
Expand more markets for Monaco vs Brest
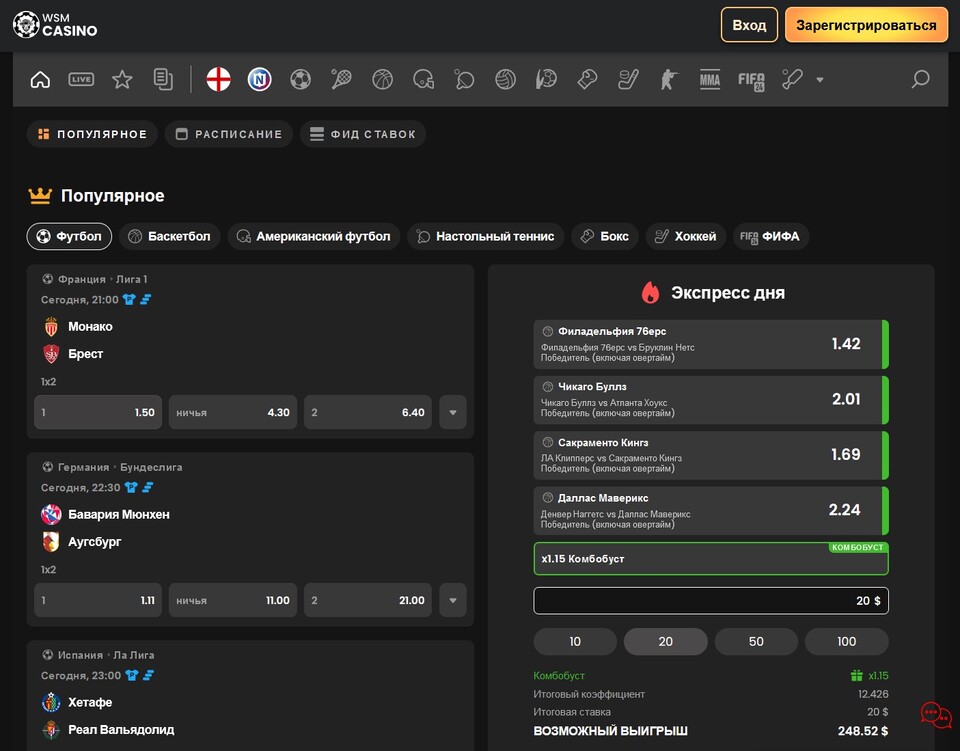click(x=453, y=413)
